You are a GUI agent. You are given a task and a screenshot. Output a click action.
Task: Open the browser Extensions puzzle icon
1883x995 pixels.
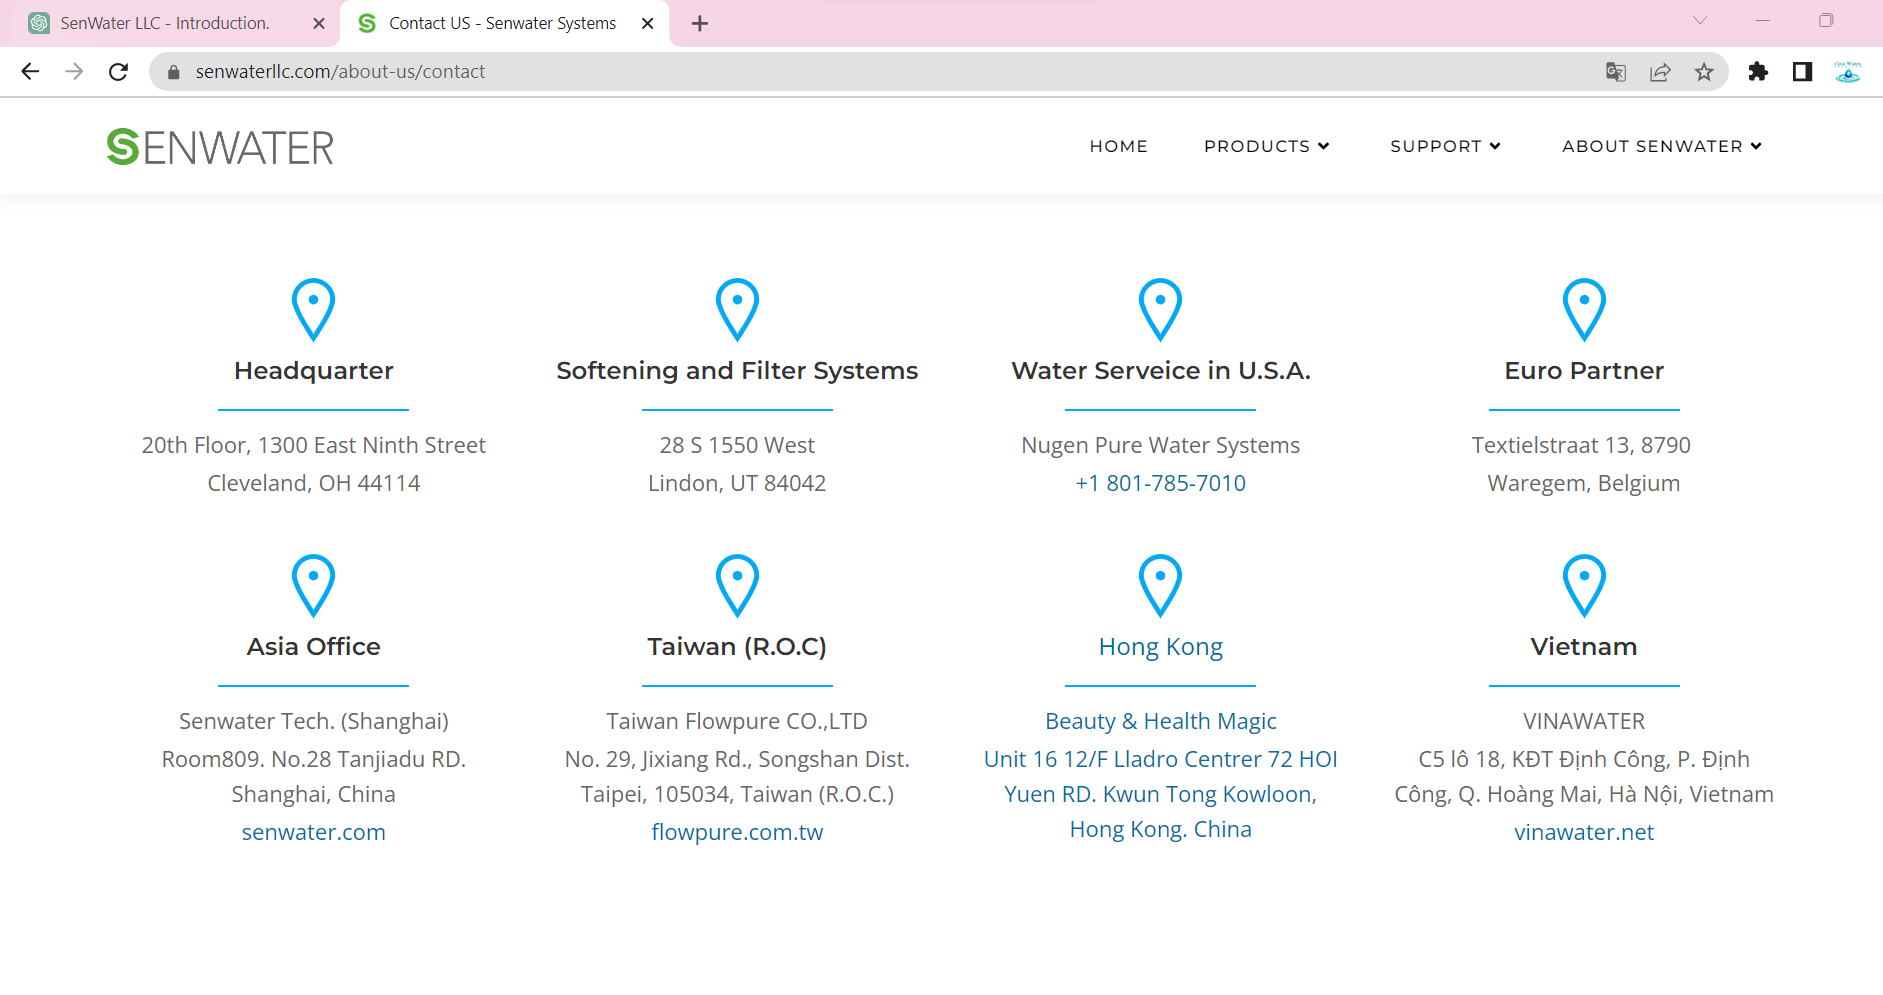pos(1758,72)
